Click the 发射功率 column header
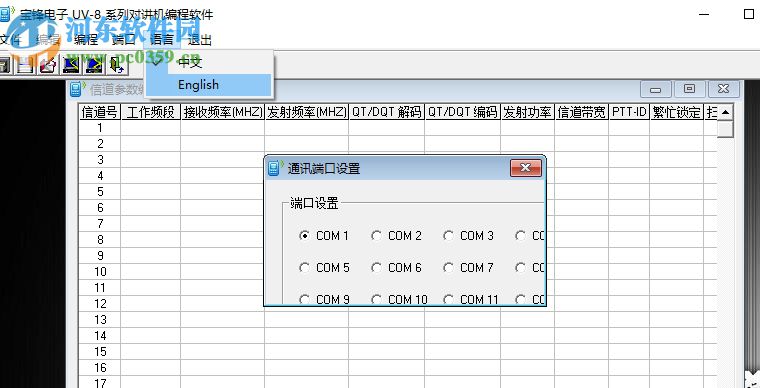 (527, 112)
